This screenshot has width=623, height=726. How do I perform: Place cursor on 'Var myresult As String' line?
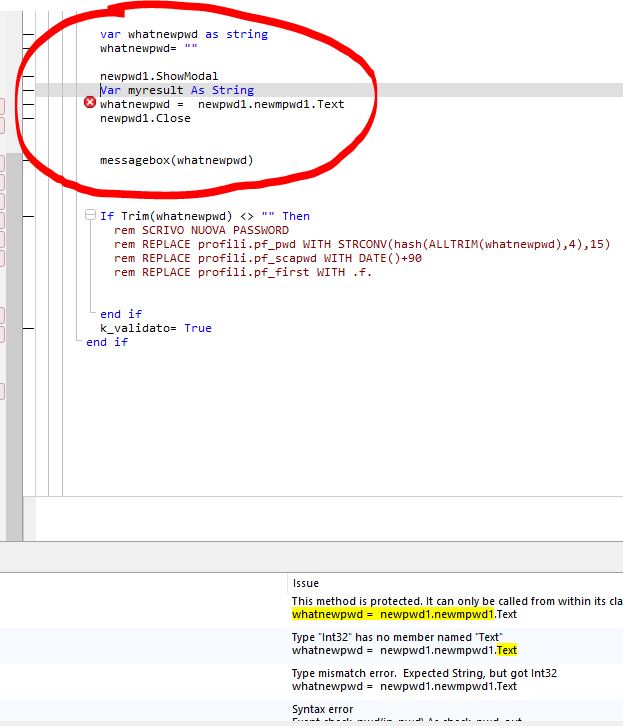click(x=177, y=90)
